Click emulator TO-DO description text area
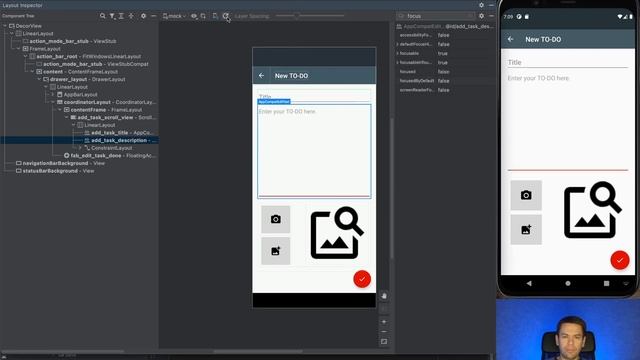Viewport: 640px width, 360px height. [x=567, y=121]
